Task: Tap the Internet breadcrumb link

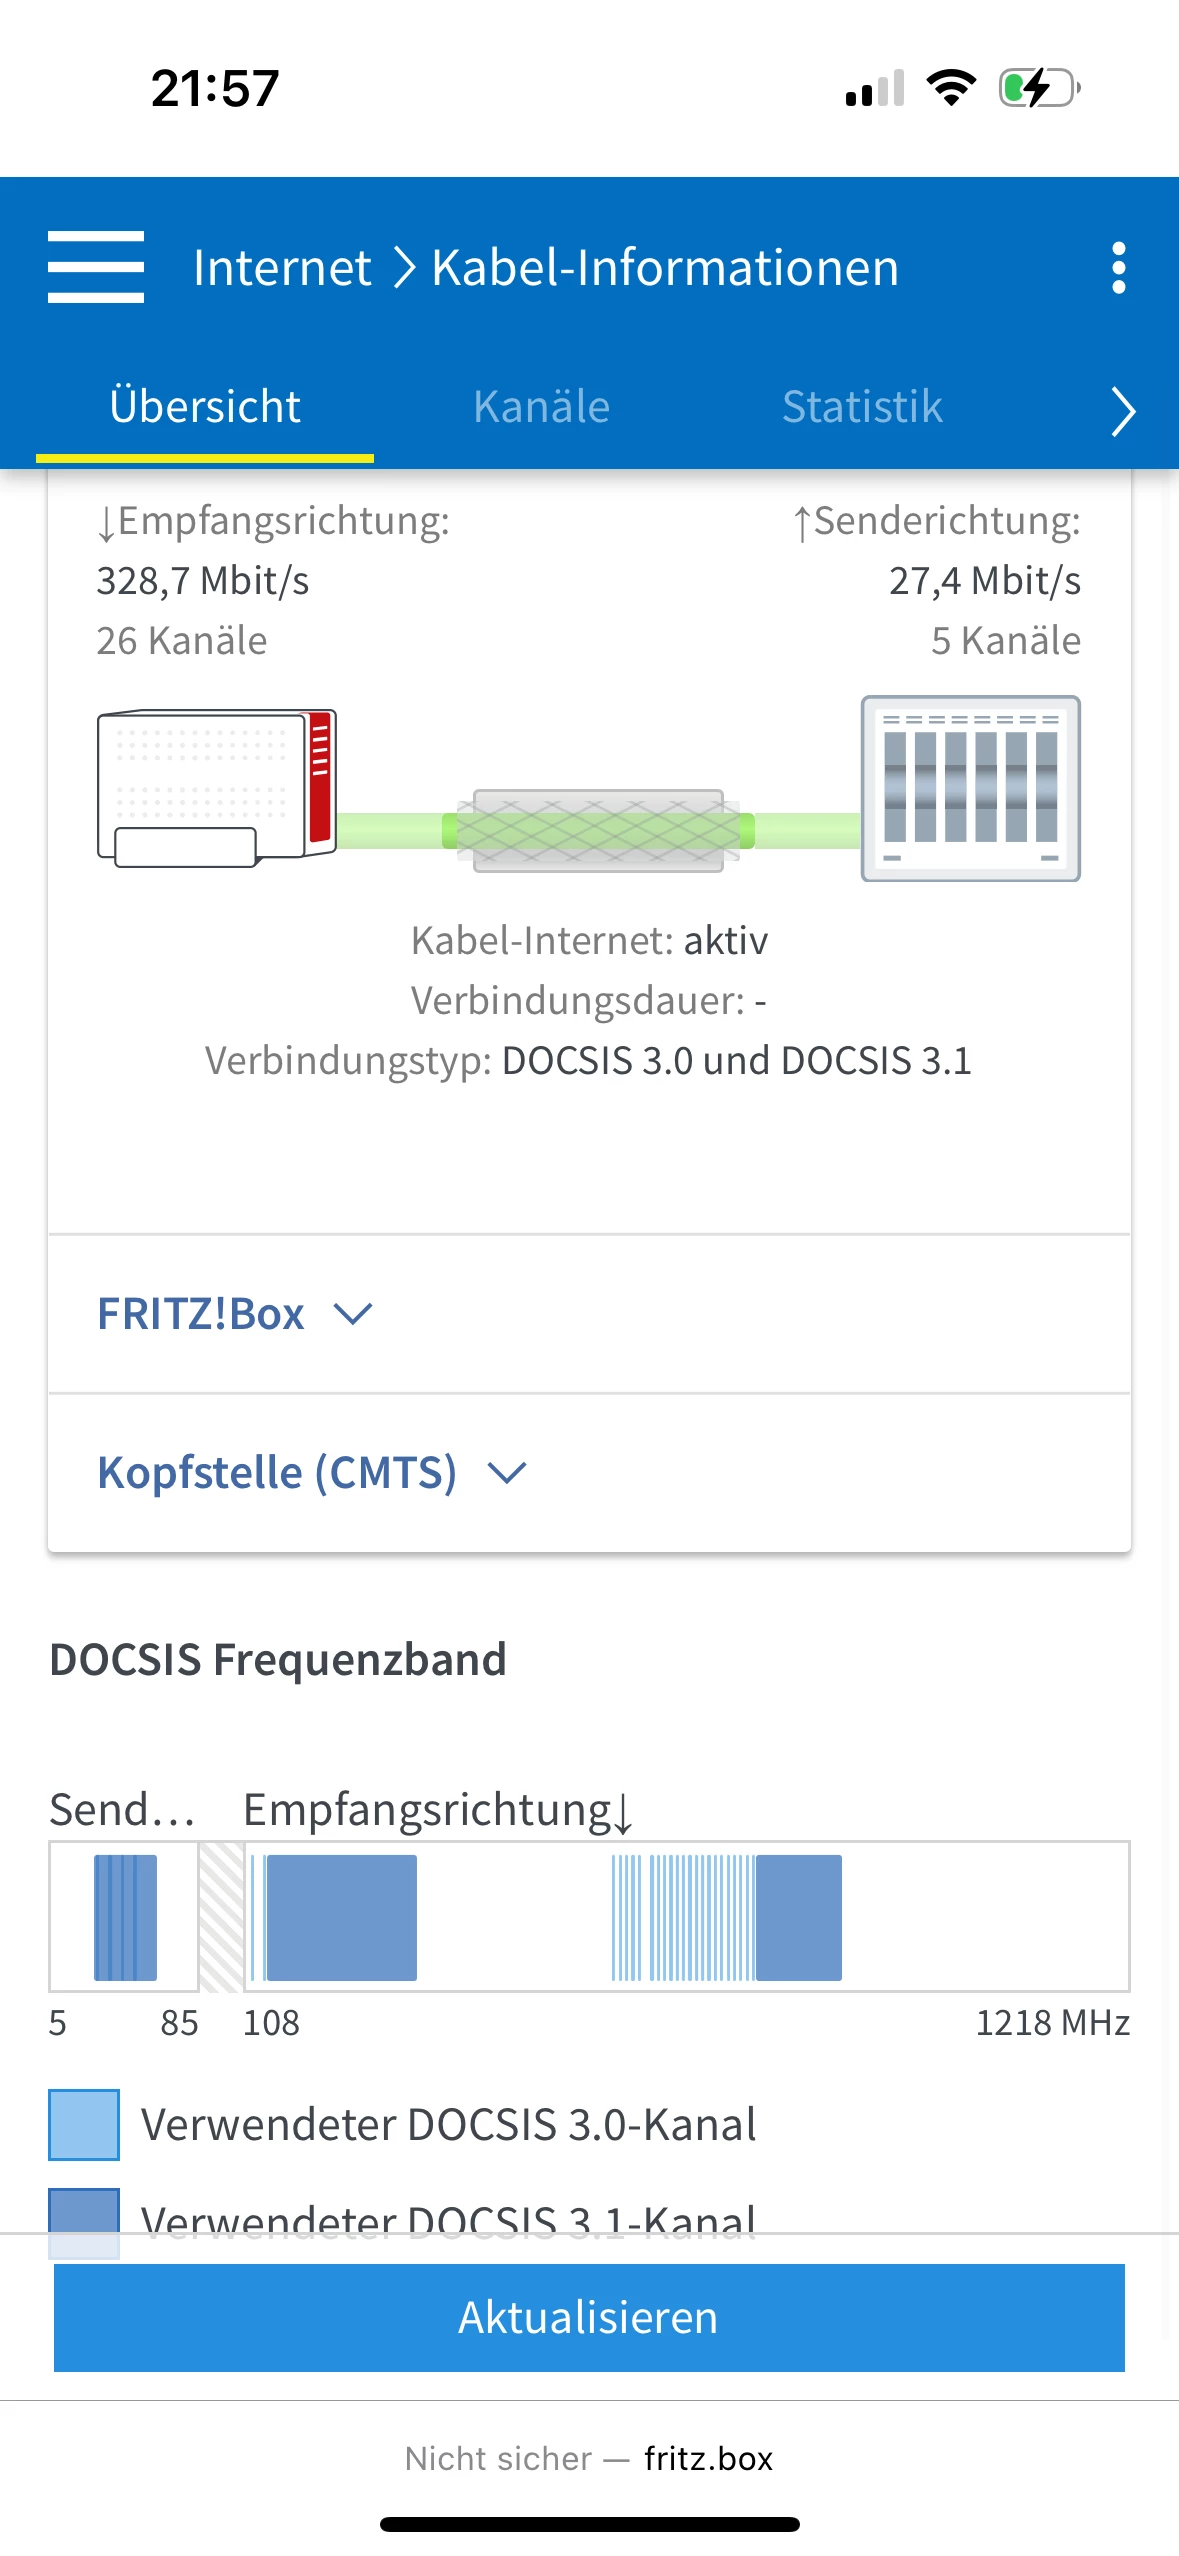Action: point(282,268)
